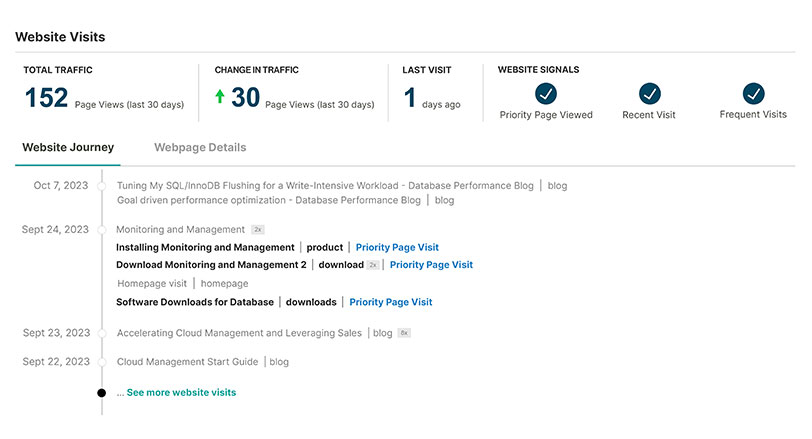The width and height of the screenshot is (812, 439).
Task: Open Priority Page Visit link for Software Downloads
Action: pyautogui.click(x=391, y=302)
